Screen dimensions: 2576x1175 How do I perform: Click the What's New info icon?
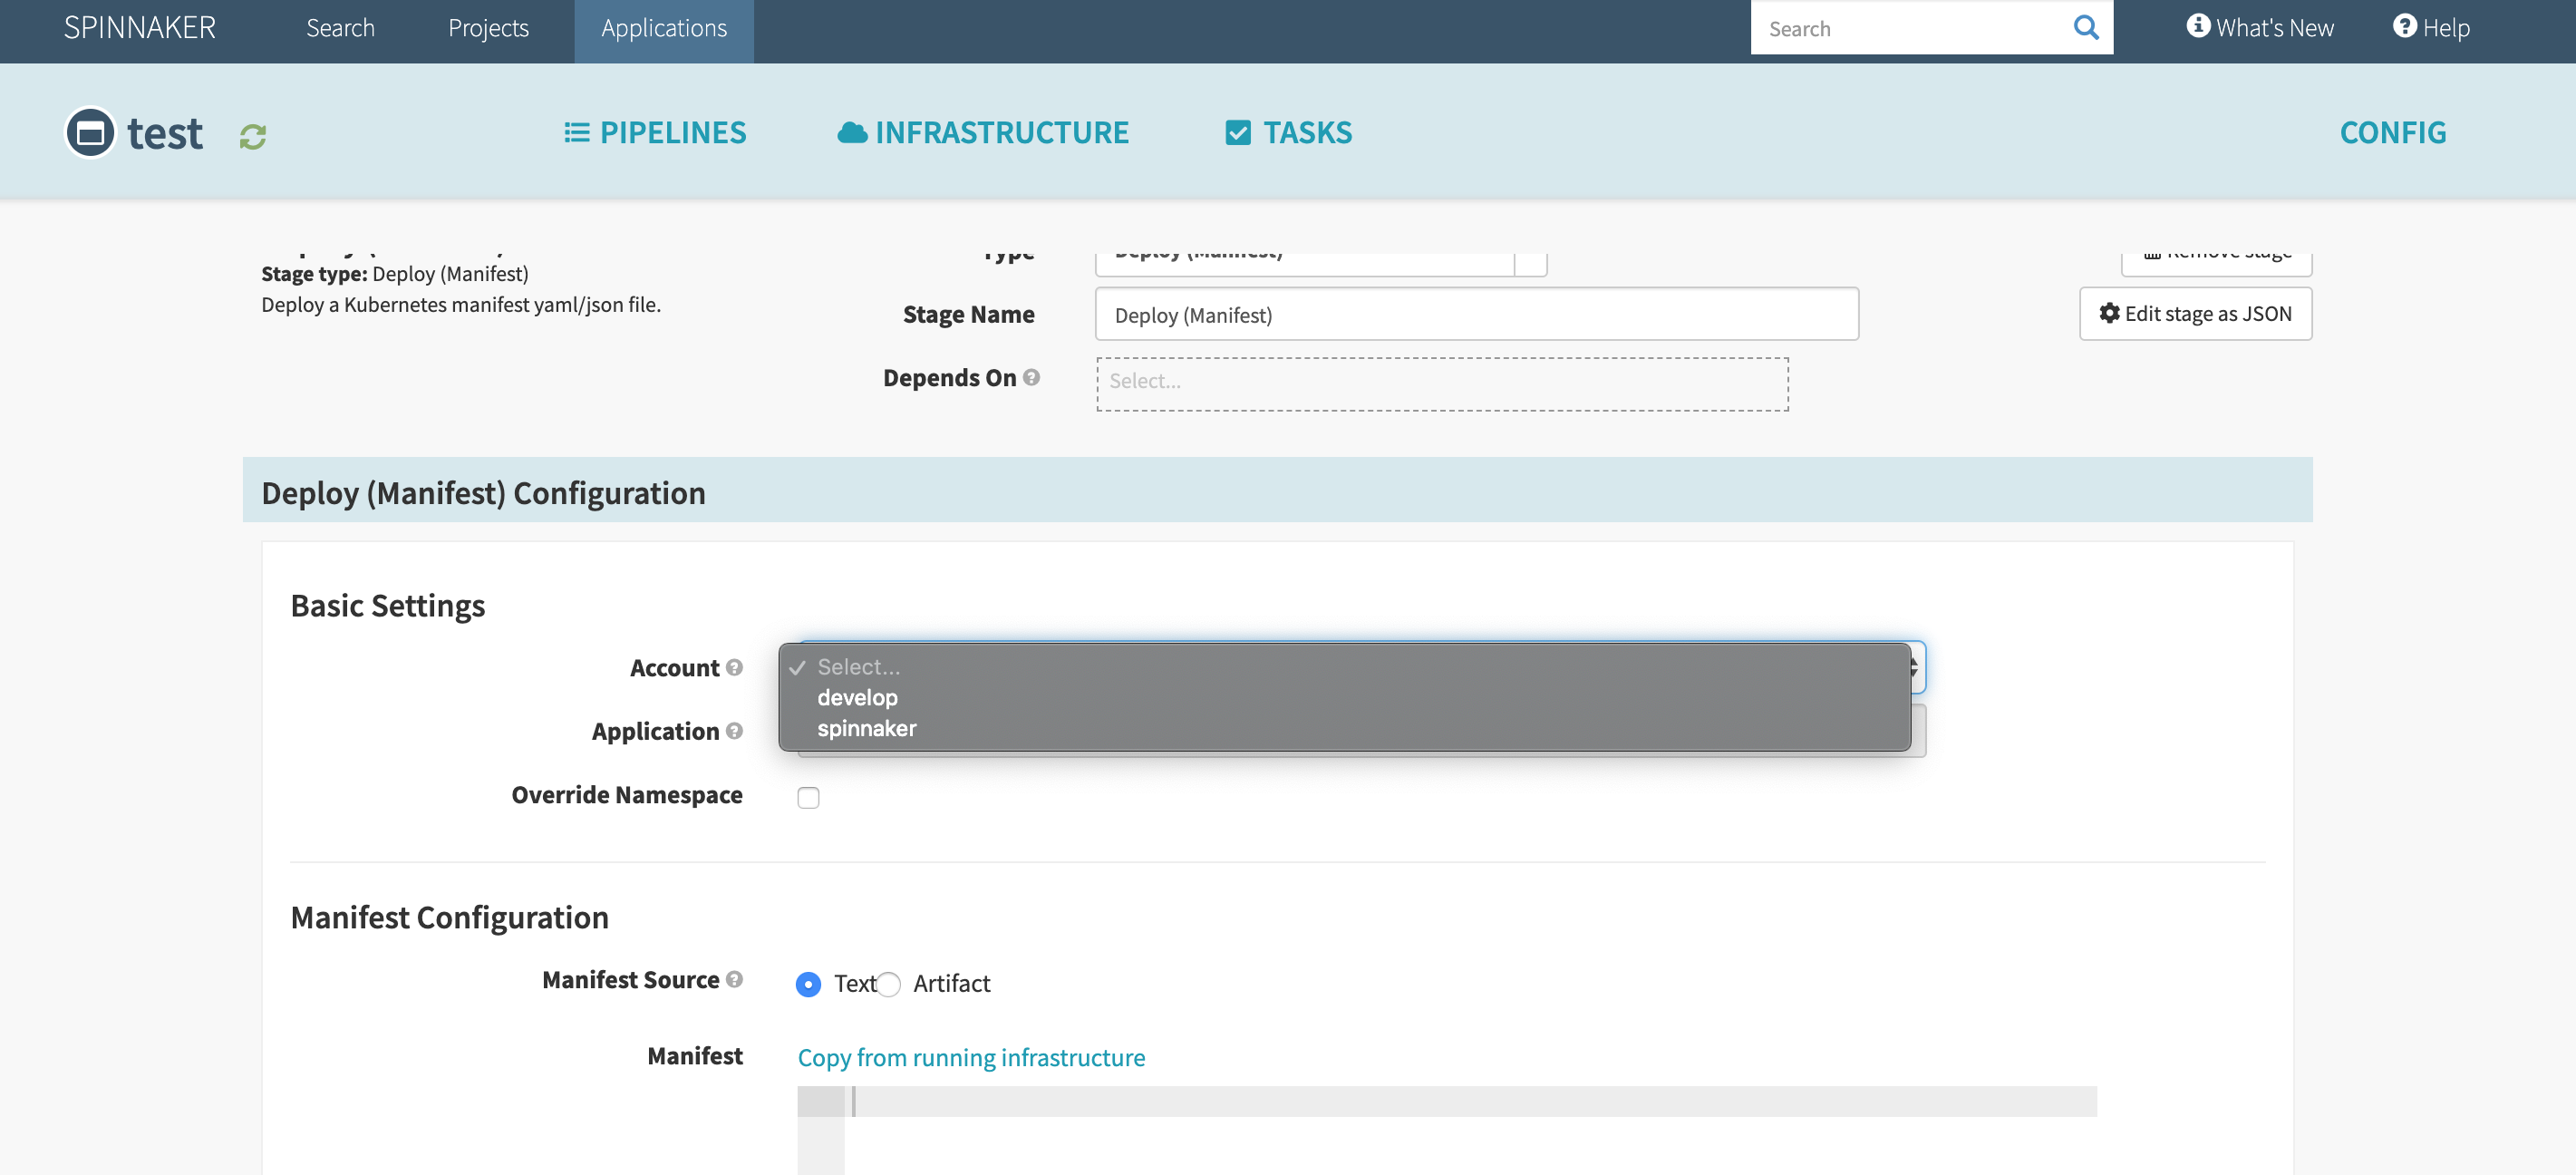pyautogui.click(x=2198, y=26)
